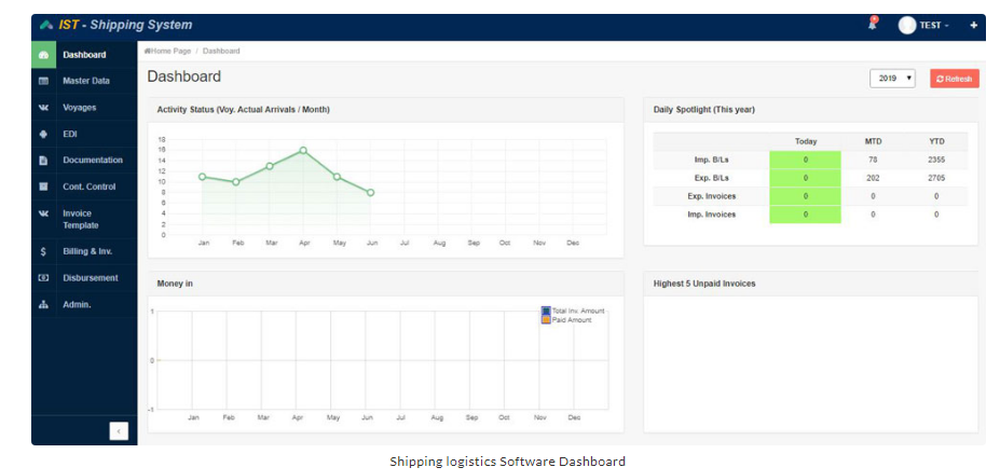This screenshot has width=1000, height=469.
Task: Click the Apr peak data point
Action: point(303,151)
